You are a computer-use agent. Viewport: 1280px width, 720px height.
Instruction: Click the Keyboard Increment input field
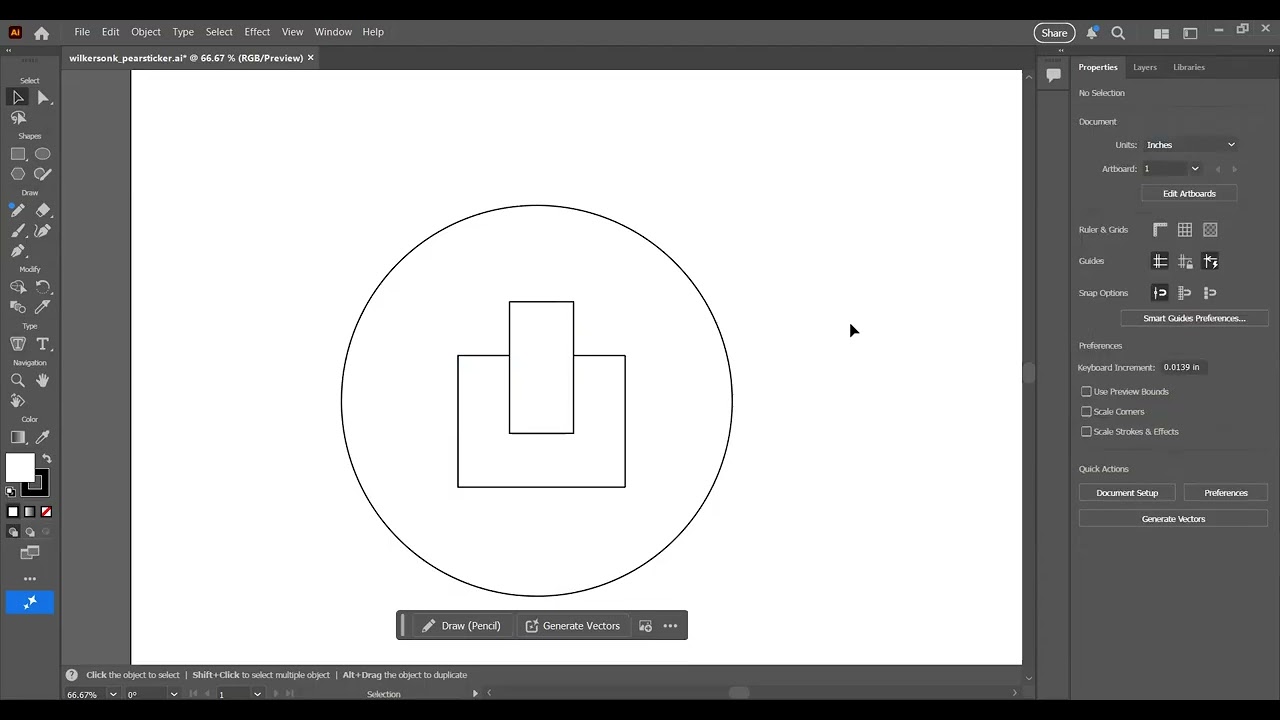point(1184,367)
